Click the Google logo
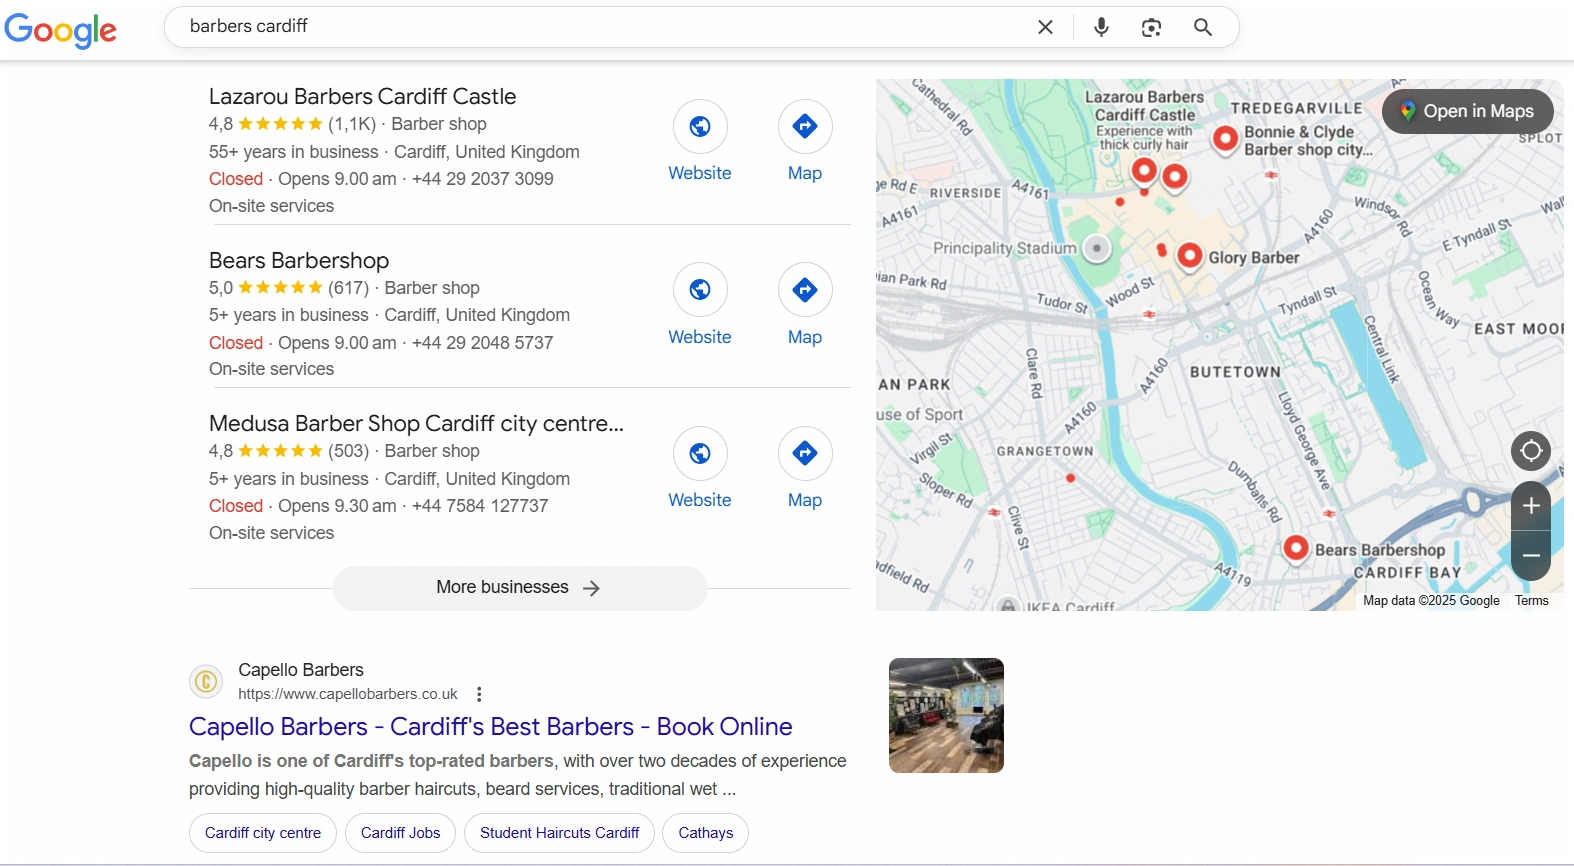1574x866 pixels. coord(61,29)
